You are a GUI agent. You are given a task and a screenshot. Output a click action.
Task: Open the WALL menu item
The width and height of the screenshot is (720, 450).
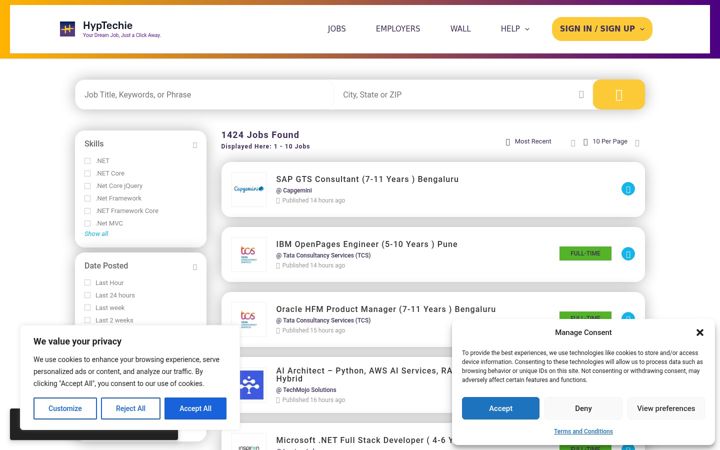pos(460,29)
